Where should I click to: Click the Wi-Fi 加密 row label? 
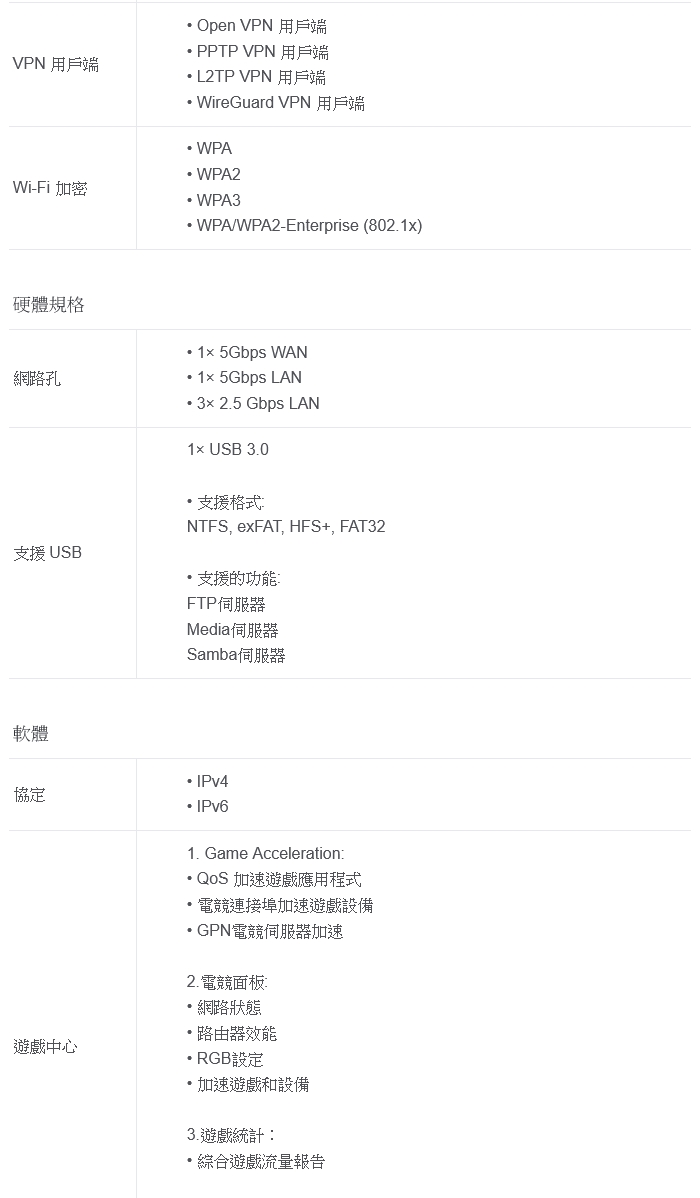point(50,188)
